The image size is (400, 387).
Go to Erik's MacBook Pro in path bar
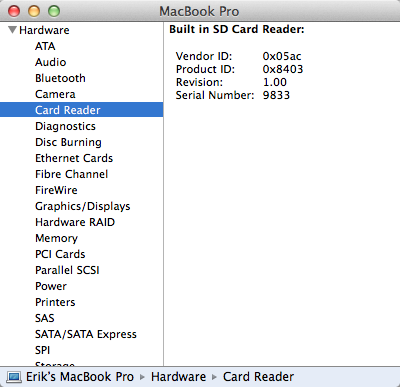pos(80,377)
